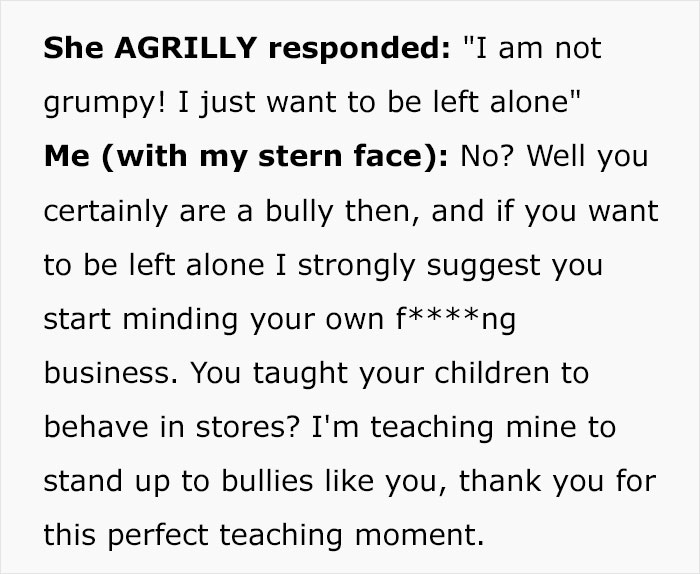This screenshot has height=574, width=700.
Task: Click the phrase 'perfect teaching moment.'
Action: 296,535
